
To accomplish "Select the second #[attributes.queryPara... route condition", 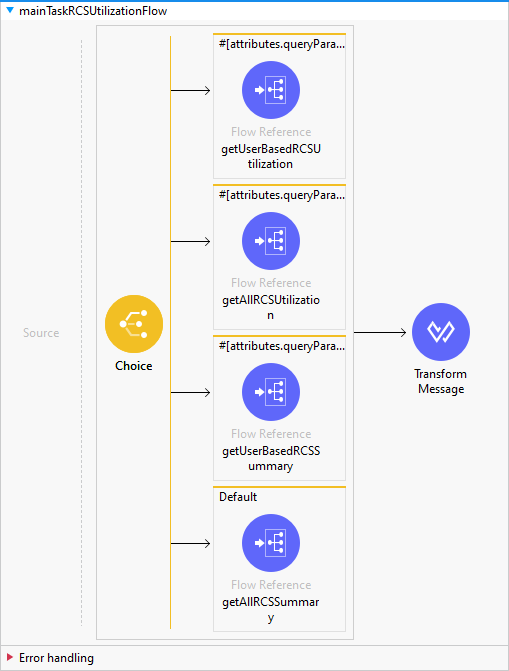I will click(x=282, y=195).
